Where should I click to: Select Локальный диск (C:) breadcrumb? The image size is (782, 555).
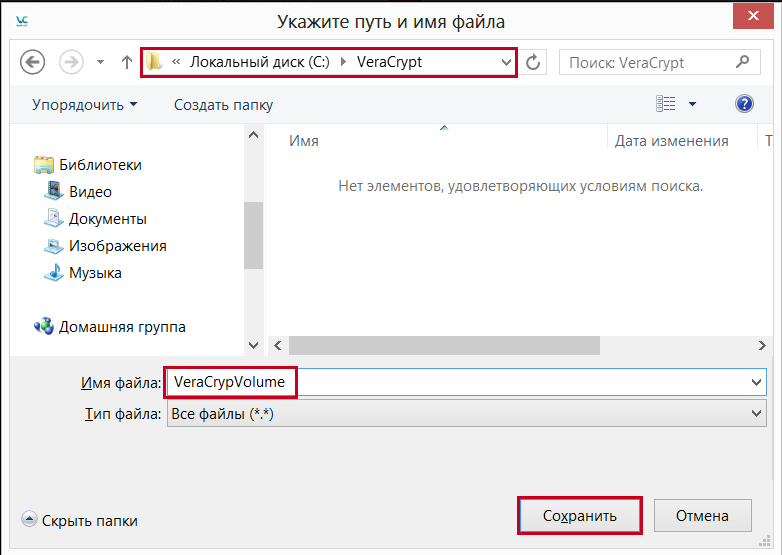click(259, 62)
